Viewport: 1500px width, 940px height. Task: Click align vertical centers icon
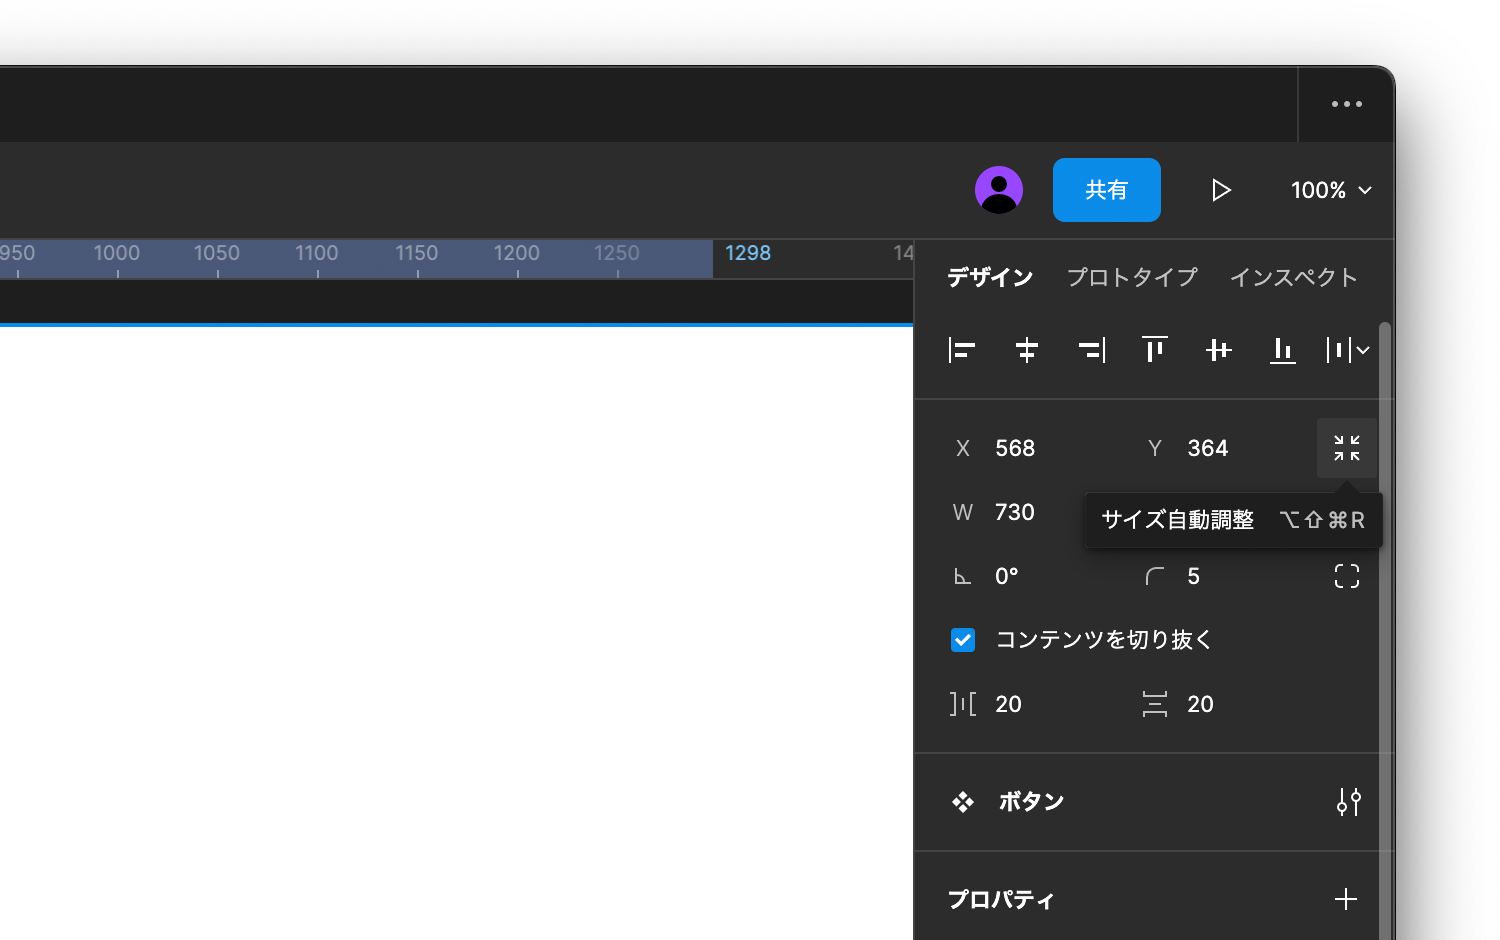[1219, 350]
